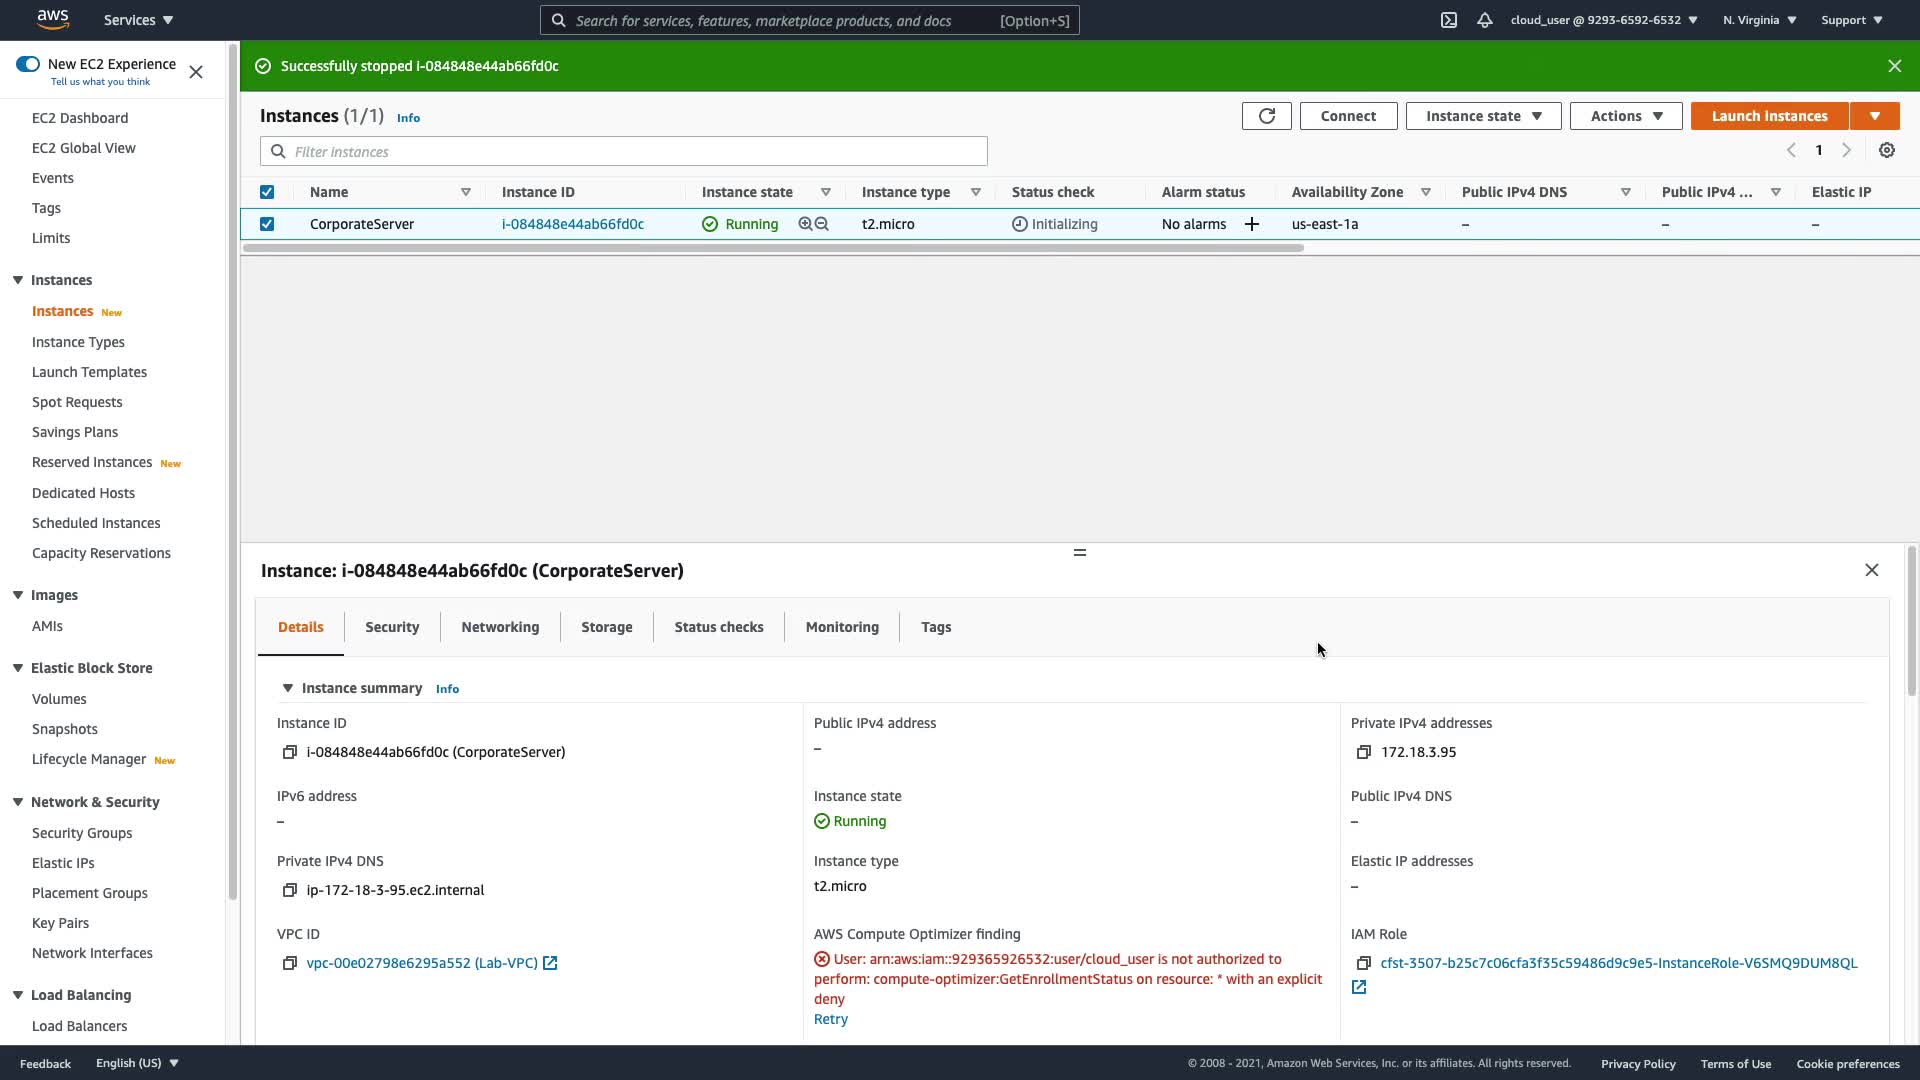Viewport: 1920px width, 1080px height.
Task: Open the Status checks tab
Action: tap(718, 627)
